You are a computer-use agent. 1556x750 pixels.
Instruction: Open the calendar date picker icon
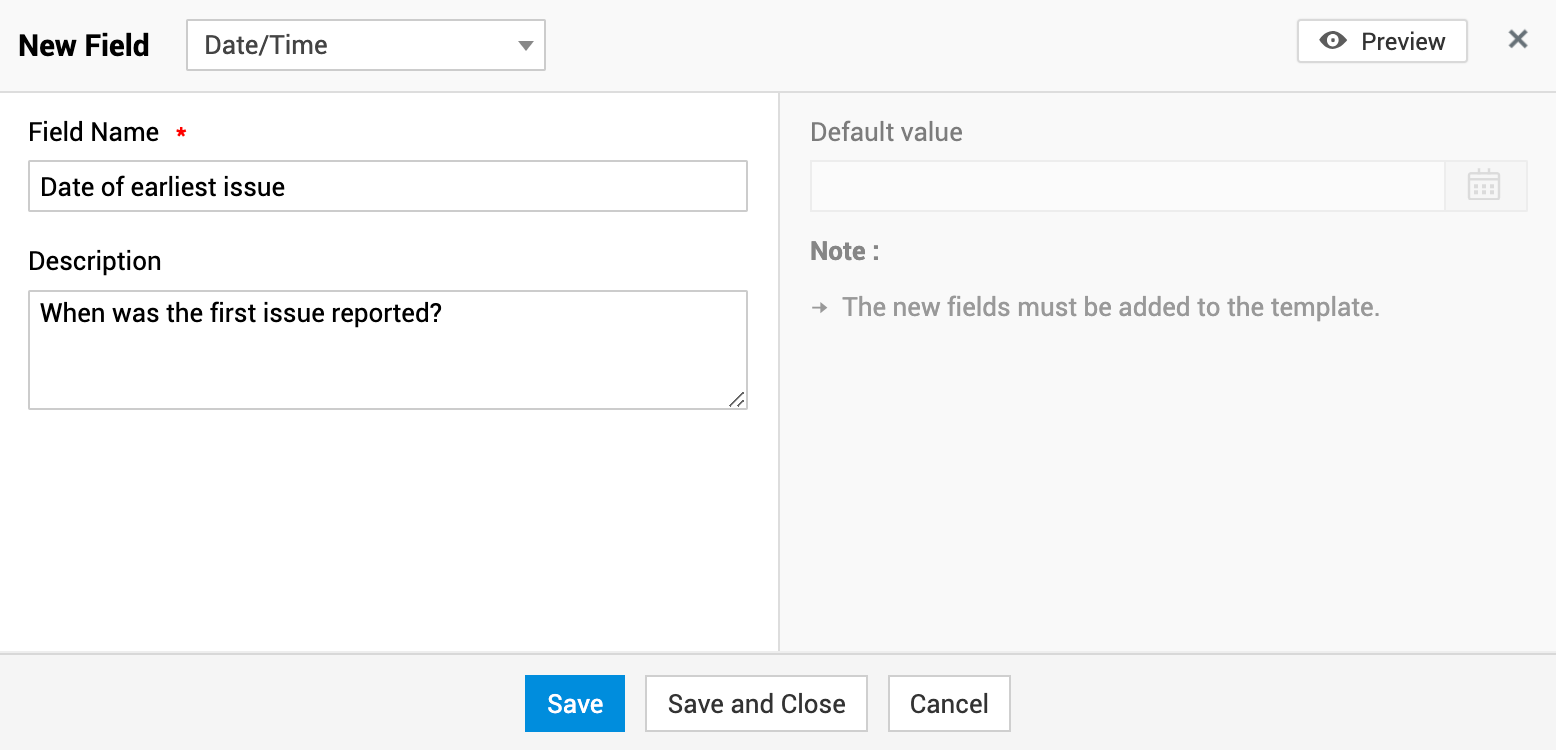point(1484,185)
